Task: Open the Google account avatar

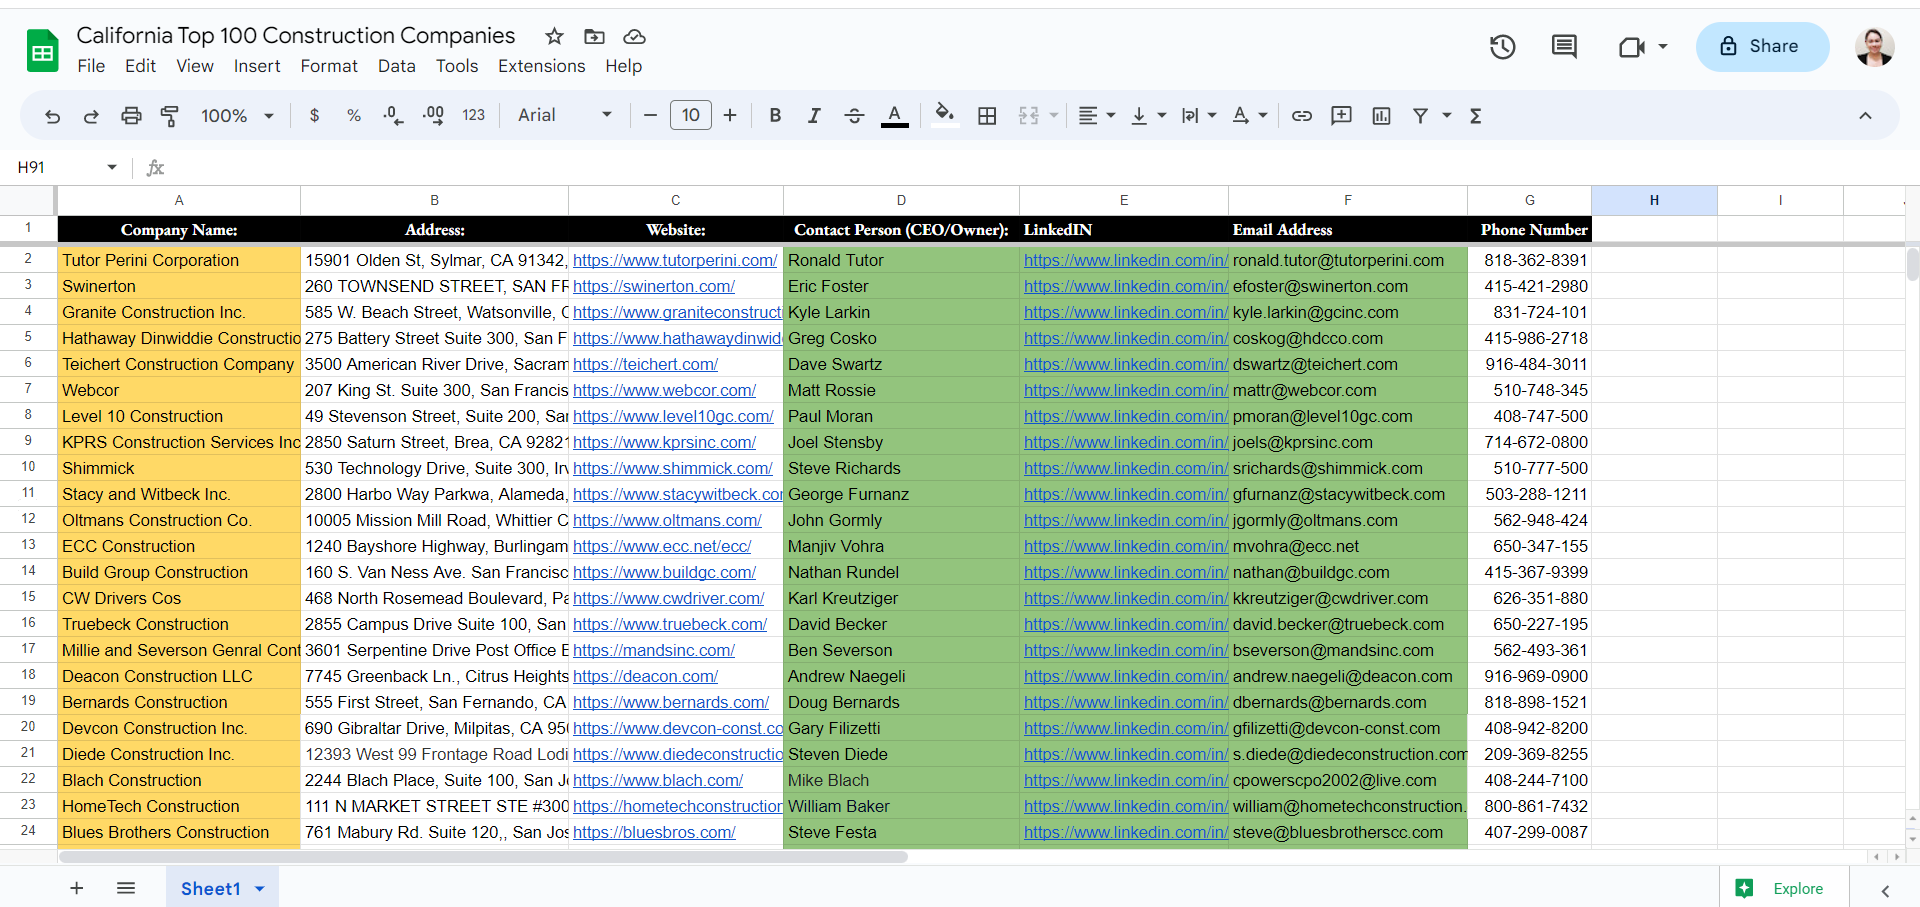Action: click(1875, 47)
